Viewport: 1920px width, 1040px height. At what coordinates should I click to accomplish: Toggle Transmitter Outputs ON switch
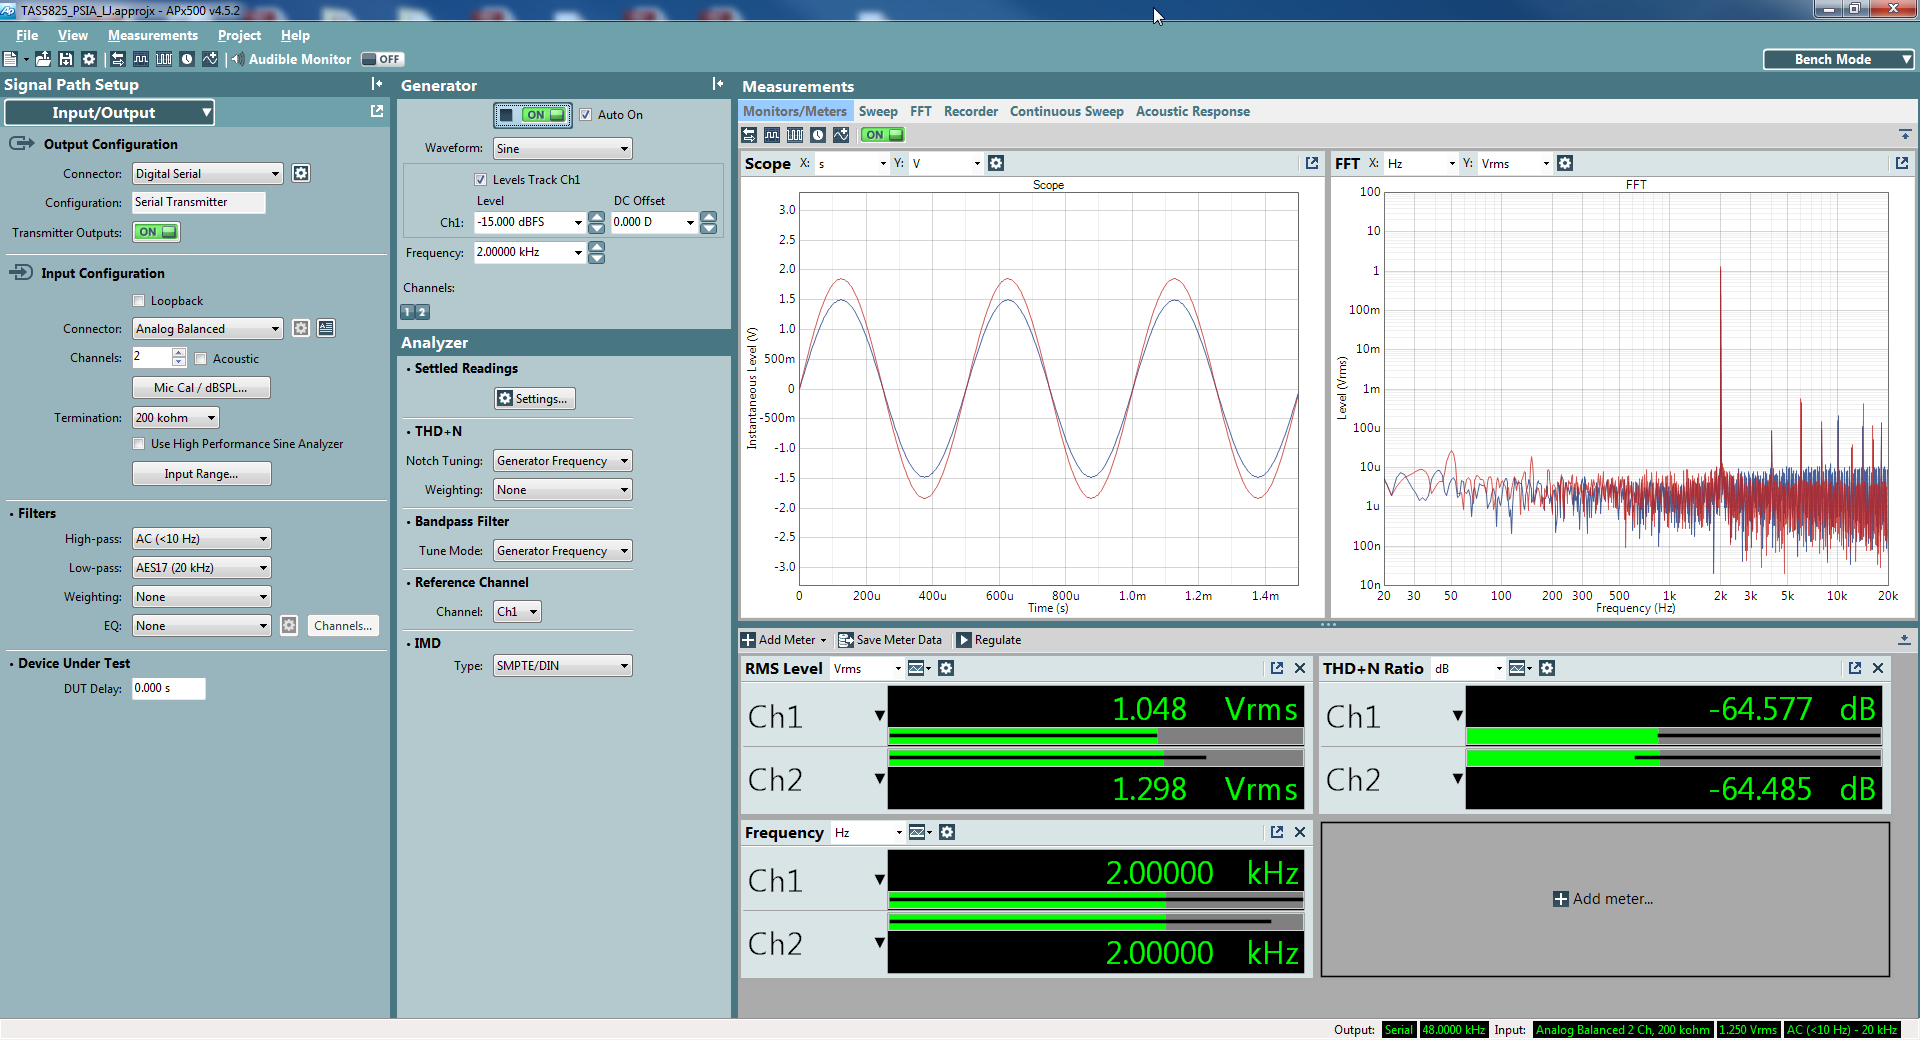point(157,232)
